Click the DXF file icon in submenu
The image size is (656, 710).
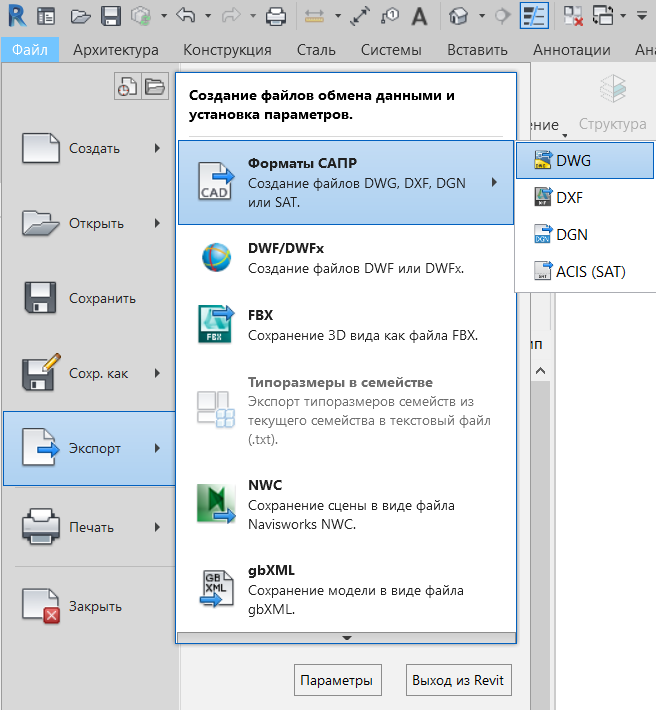(x=543, y=197)
